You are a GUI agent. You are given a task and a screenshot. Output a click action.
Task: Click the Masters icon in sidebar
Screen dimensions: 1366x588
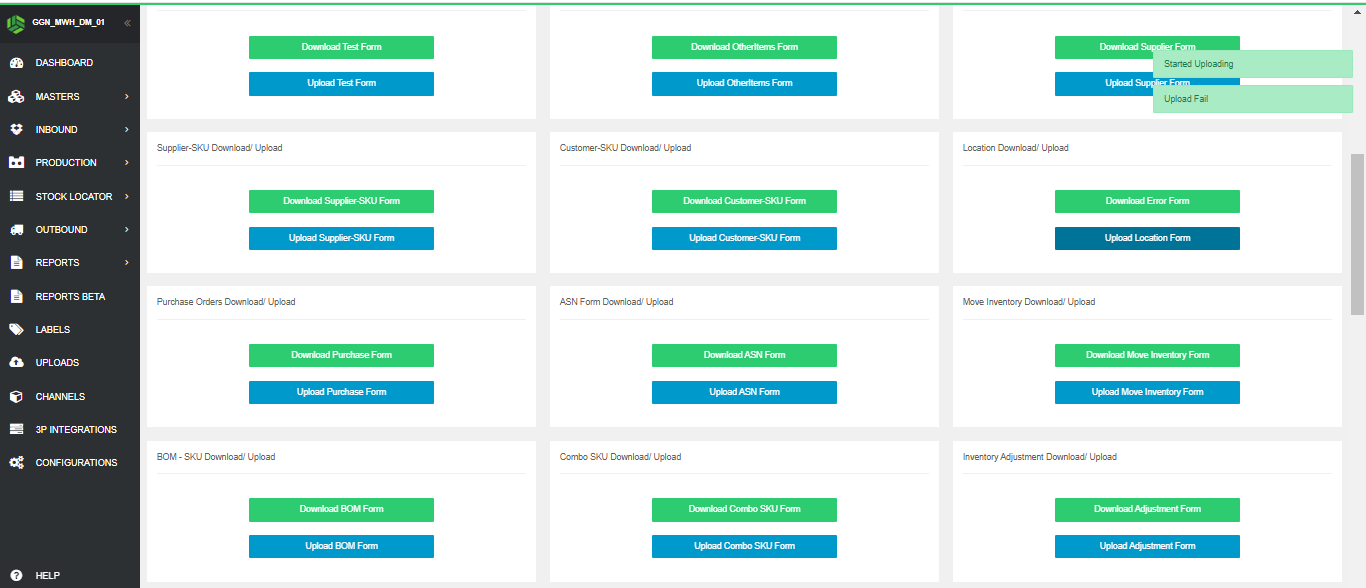coord(16,97)
